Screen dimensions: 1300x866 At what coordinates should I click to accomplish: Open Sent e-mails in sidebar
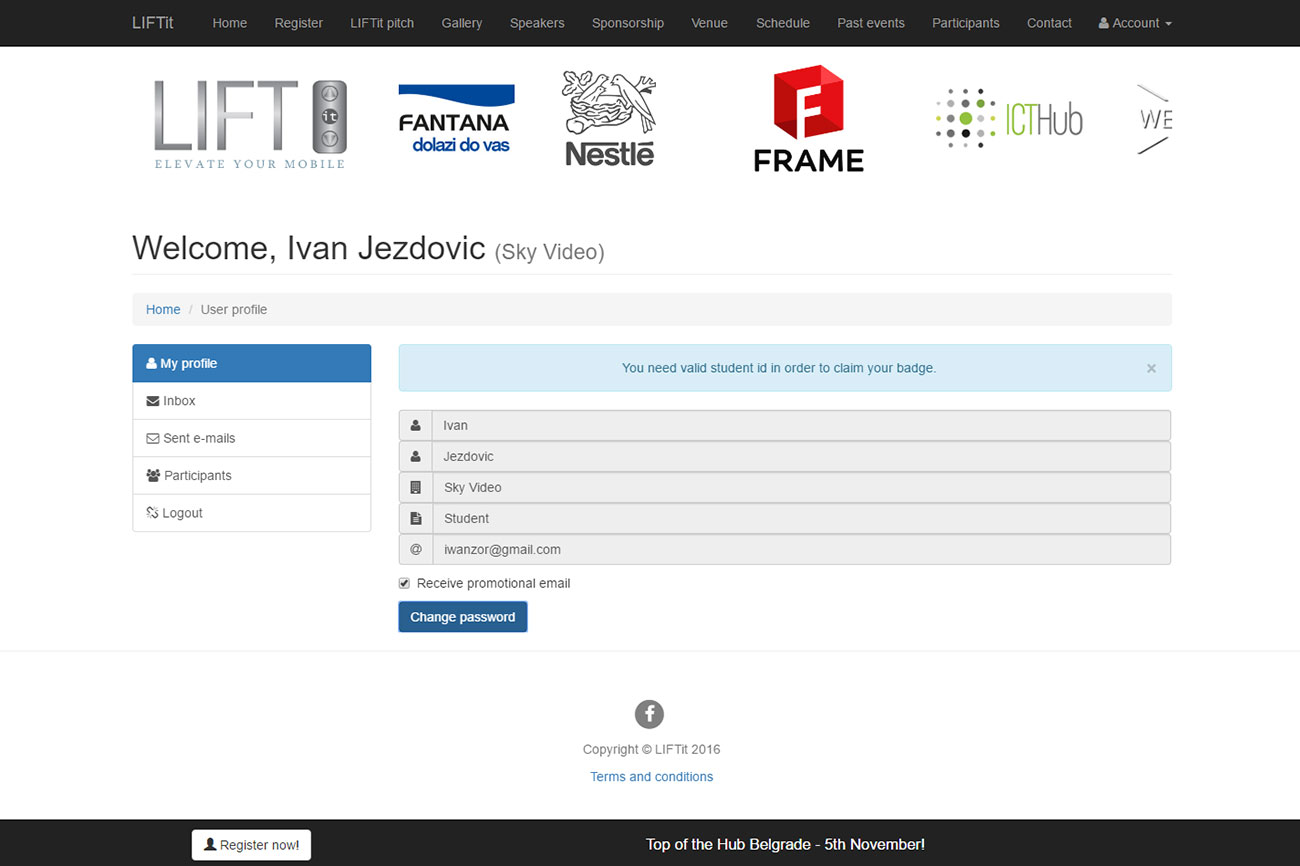(252, 438)
